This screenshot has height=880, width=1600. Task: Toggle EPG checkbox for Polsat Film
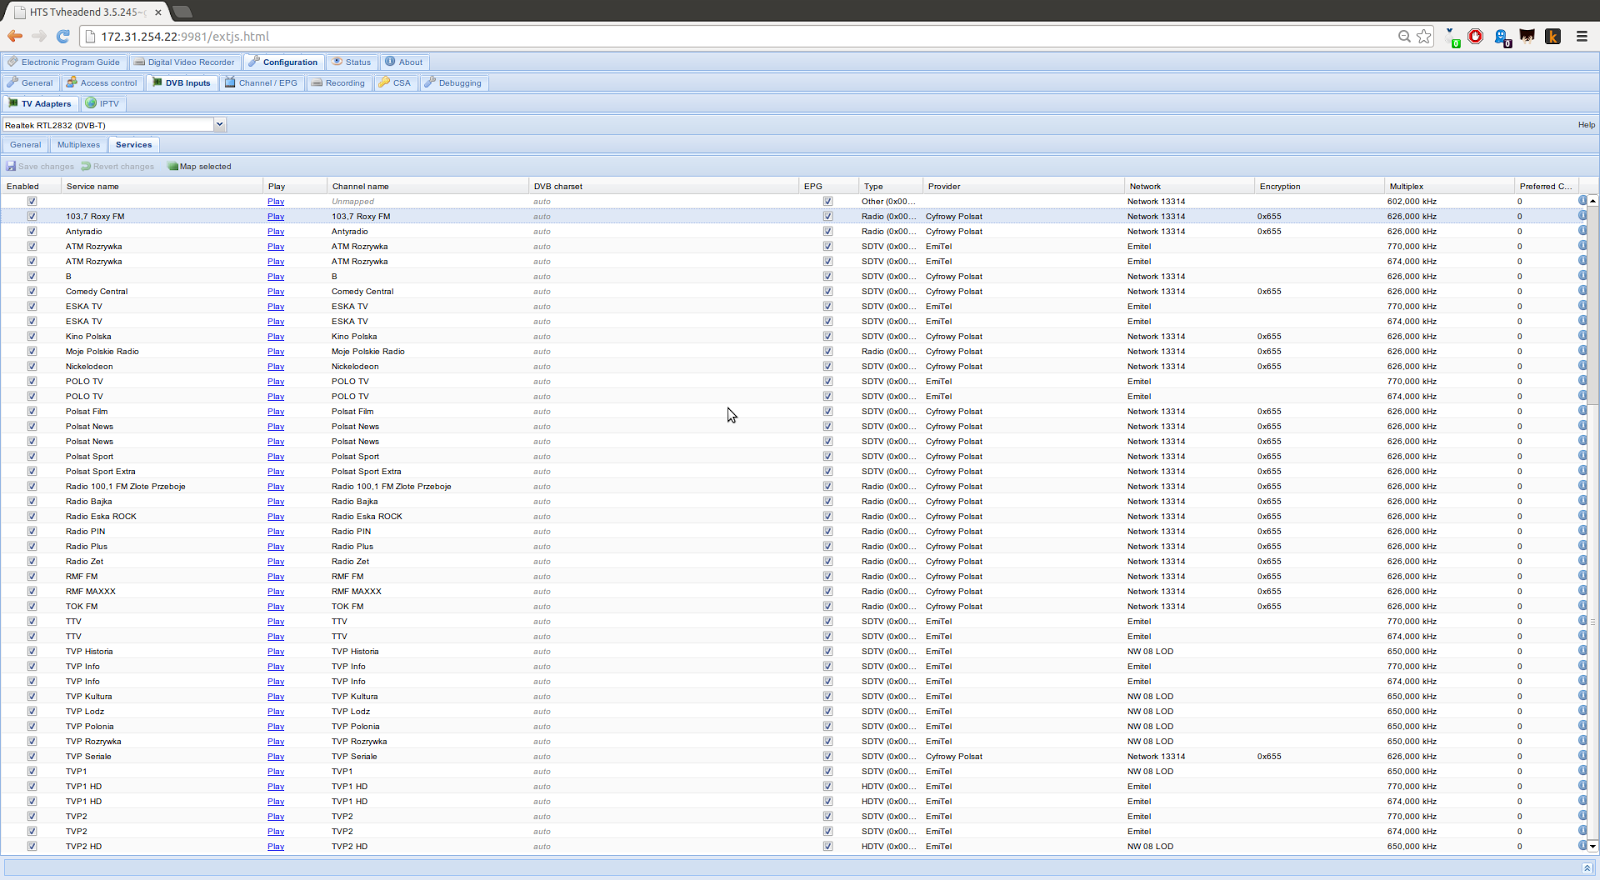[828, 411]
